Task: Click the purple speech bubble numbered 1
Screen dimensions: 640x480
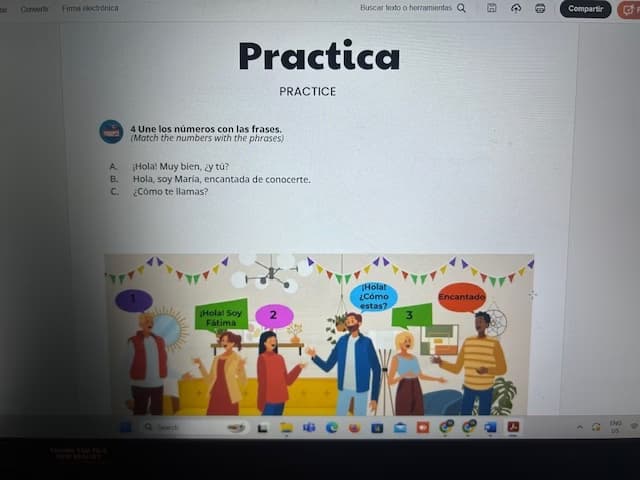Action: coord(133,300)
